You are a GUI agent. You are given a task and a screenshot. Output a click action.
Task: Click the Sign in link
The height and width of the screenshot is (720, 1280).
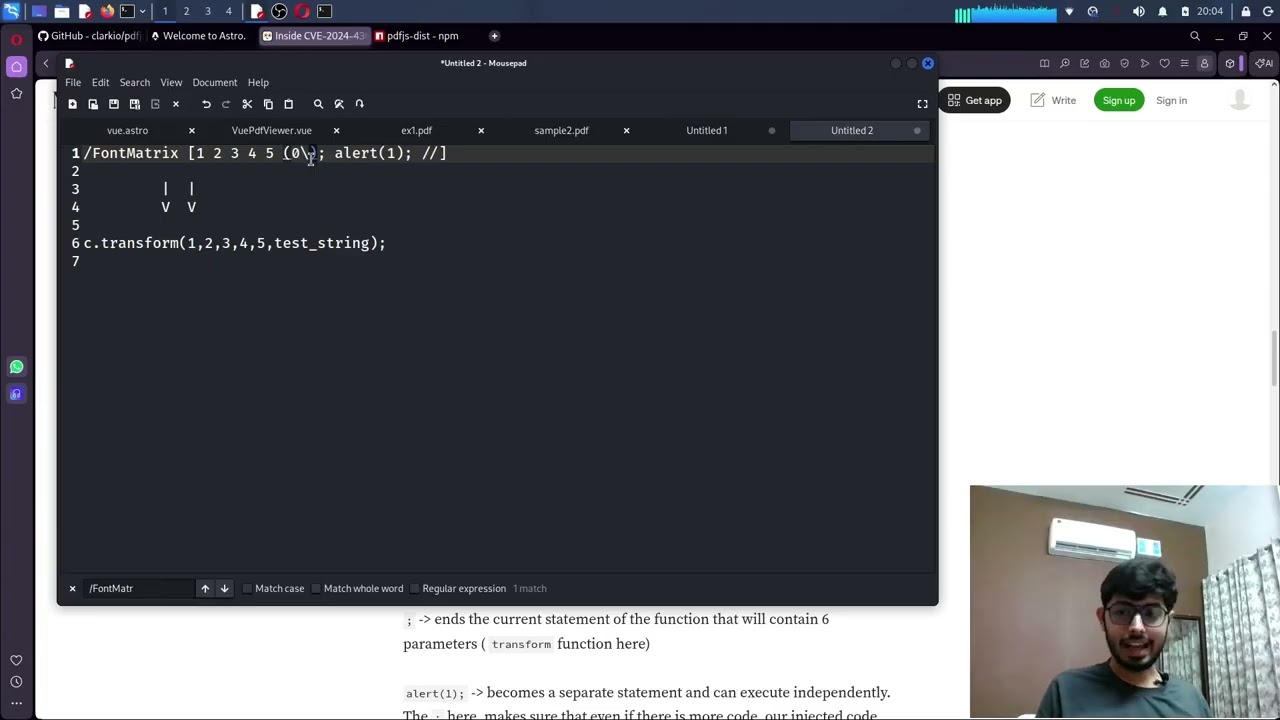[x=1171, y=100]
